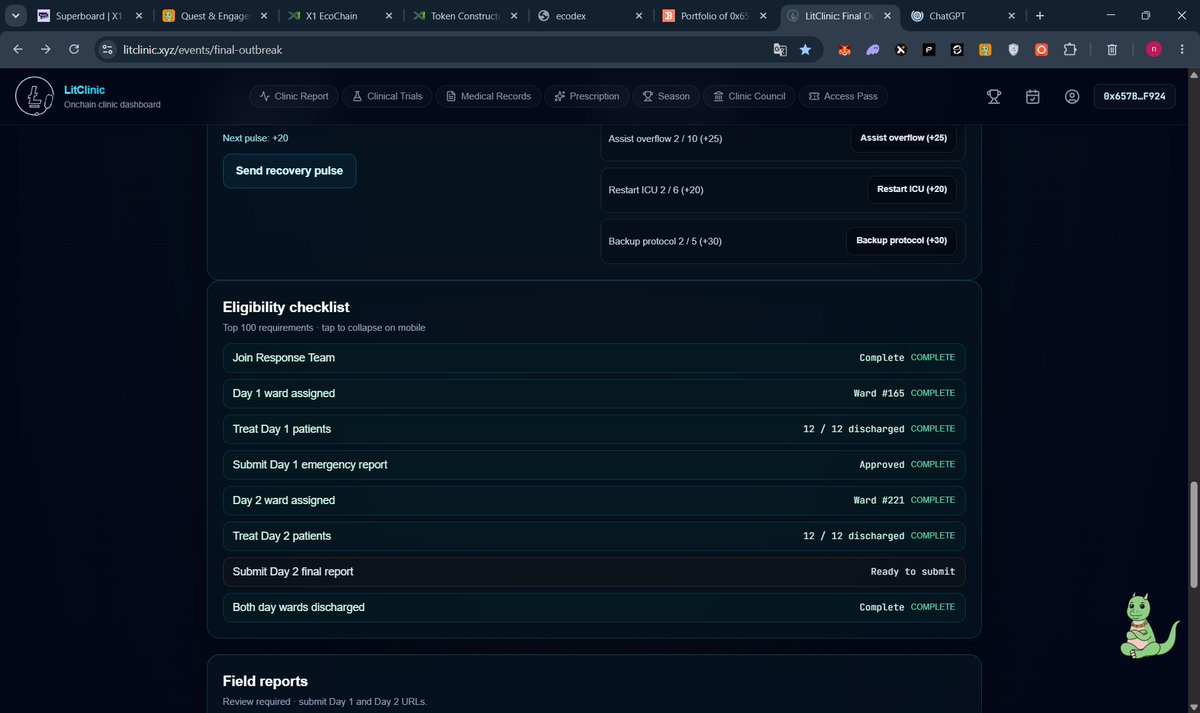Reload the page
This screenshot has width=1200, height=713.
click(x=74, y=49)
